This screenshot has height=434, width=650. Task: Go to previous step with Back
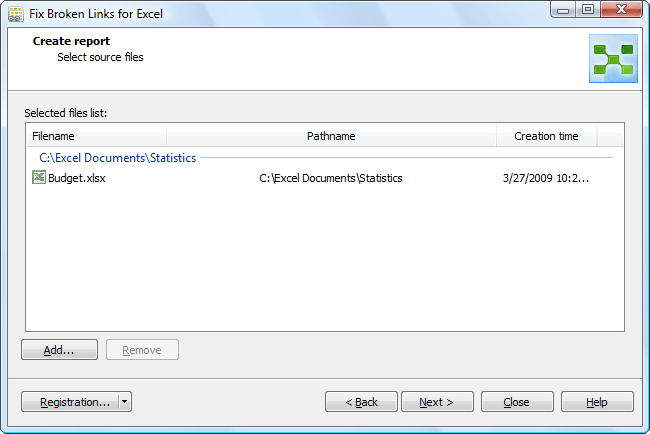pos(361,402)
